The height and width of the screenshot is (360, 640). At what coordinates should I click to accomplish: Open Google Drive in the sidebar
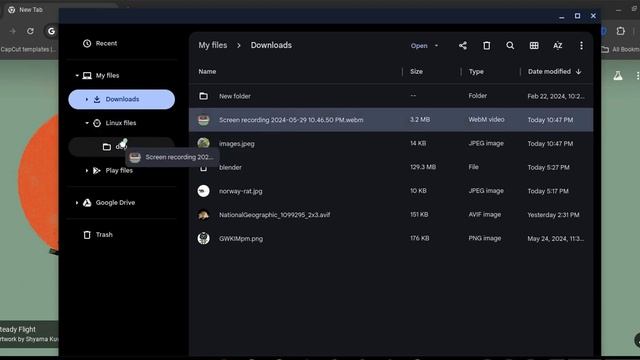[x=122, y=202]
